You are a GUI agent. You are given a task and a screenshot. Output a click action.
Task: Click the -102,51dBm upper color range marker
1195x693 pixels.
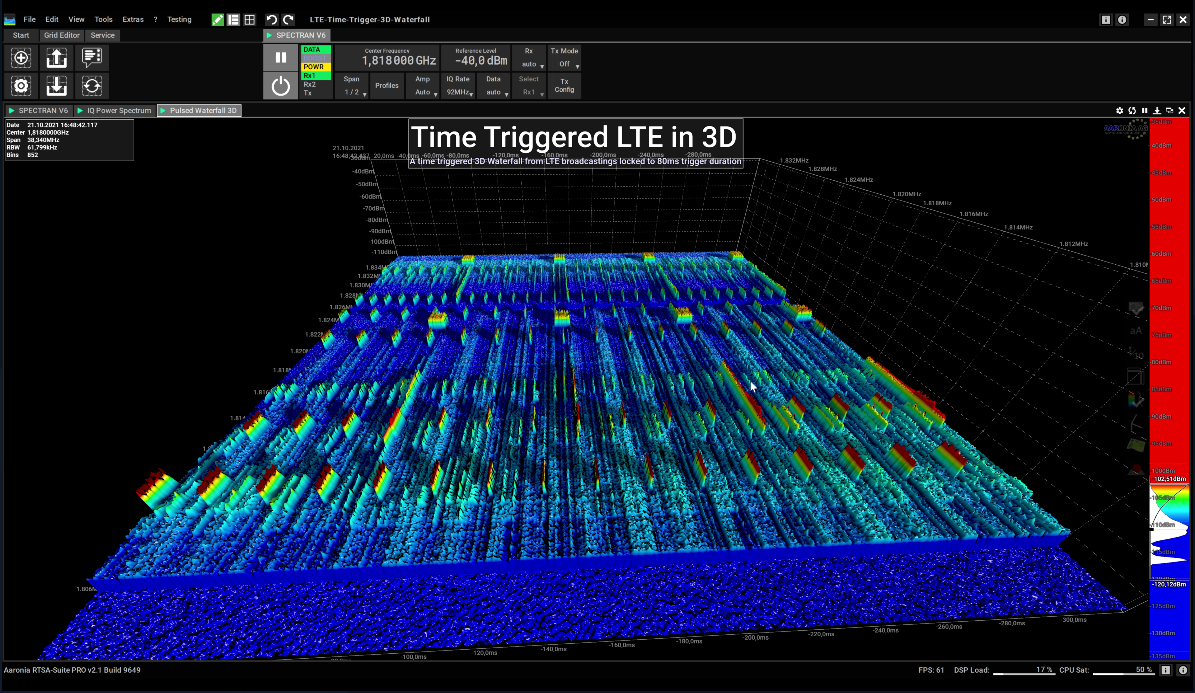(1169, 479)
